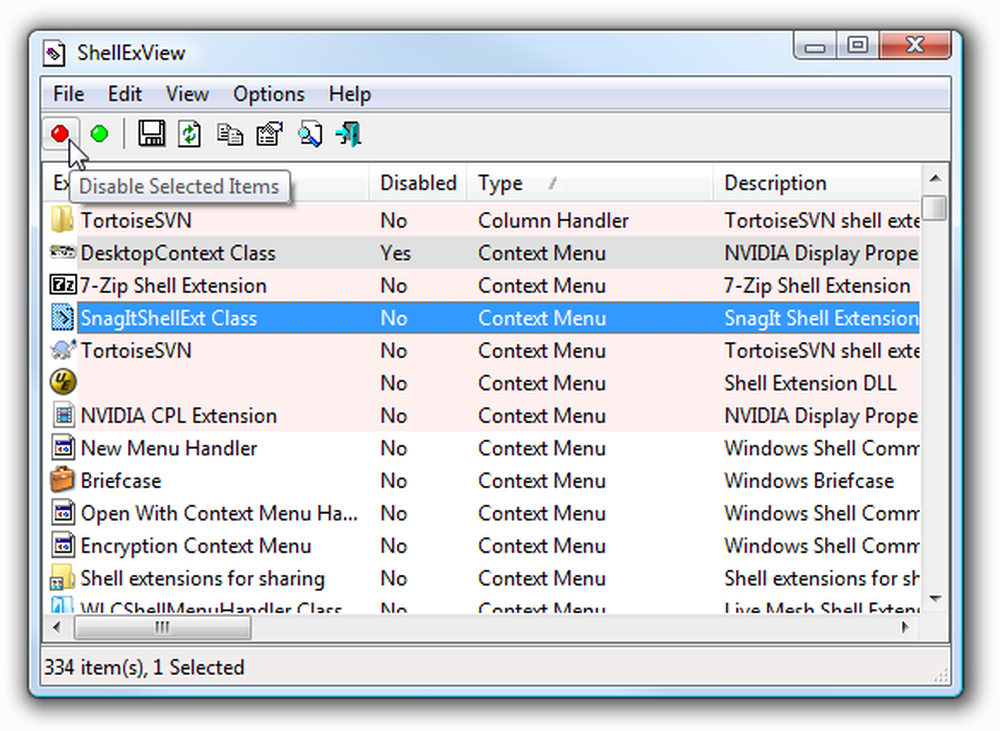The height and width of the screenshot is (731, 1000).
Task: Click the horizontal scrollbar right arrow
Action: [904, 628]
